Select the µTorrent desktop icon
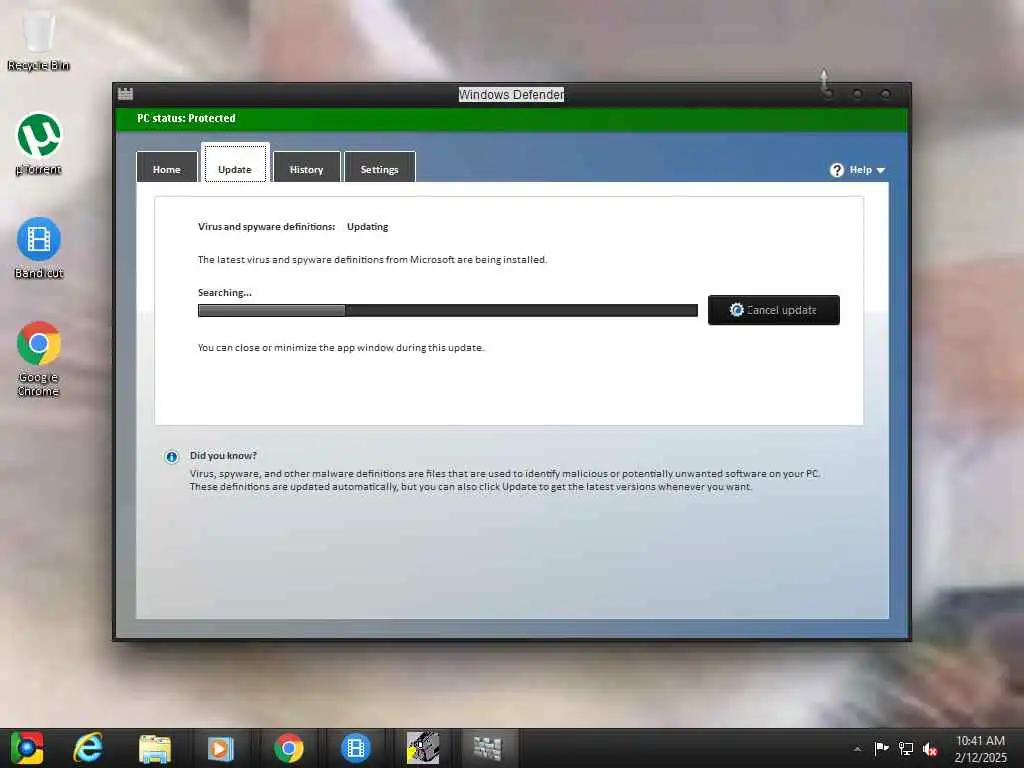 39,144
